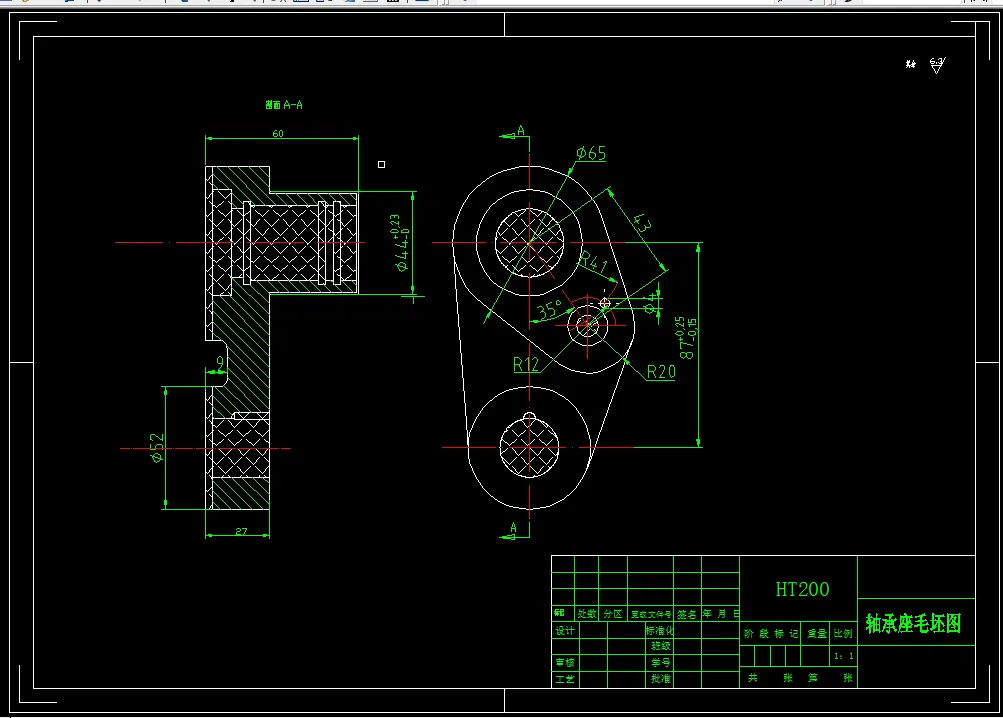
Task: Select the 27 thickness dimension text
Action: [x=241, y=531]
